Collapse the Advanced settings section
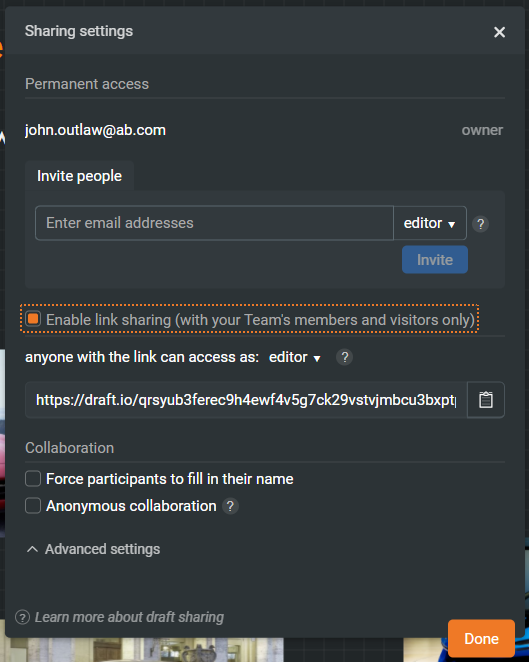 93,549
